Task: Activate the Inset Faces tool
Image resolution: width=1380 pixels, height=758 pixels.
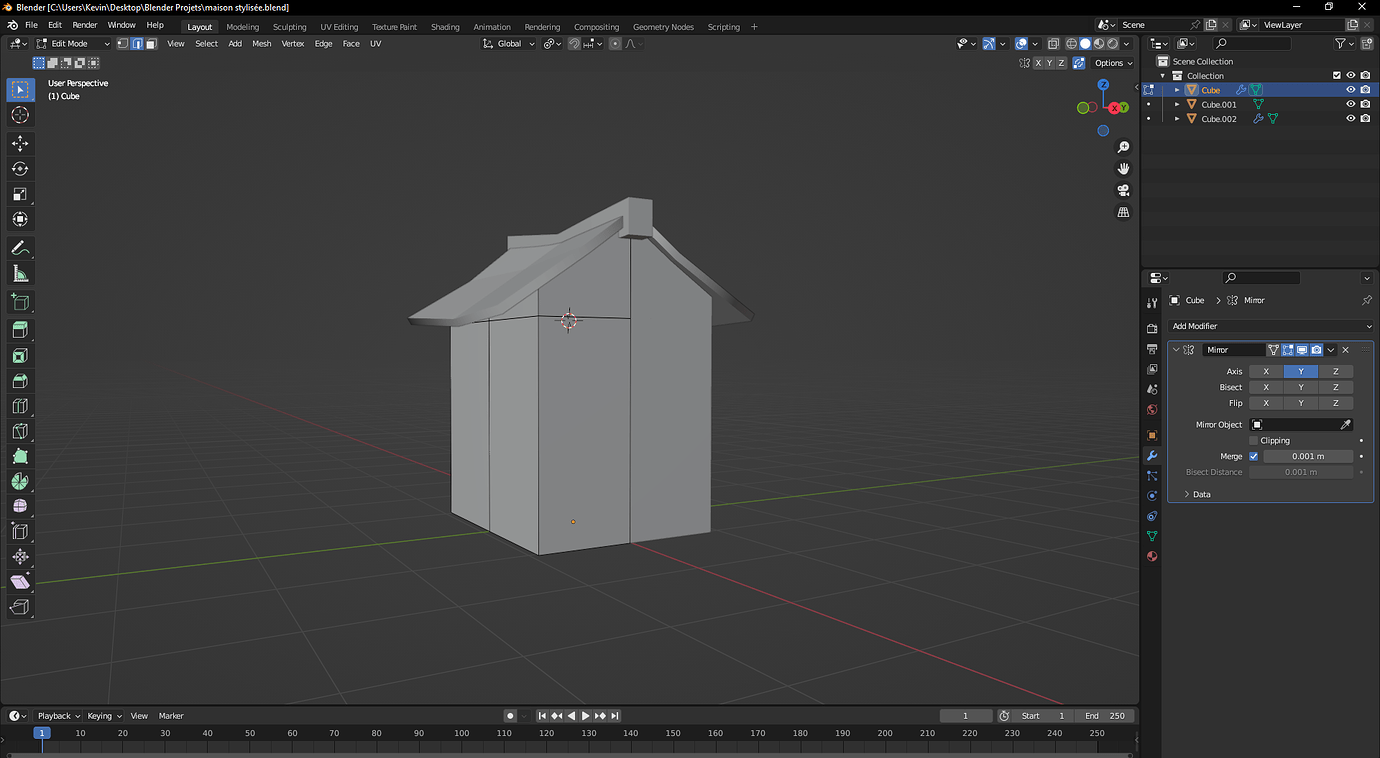Action: (20, 355)
